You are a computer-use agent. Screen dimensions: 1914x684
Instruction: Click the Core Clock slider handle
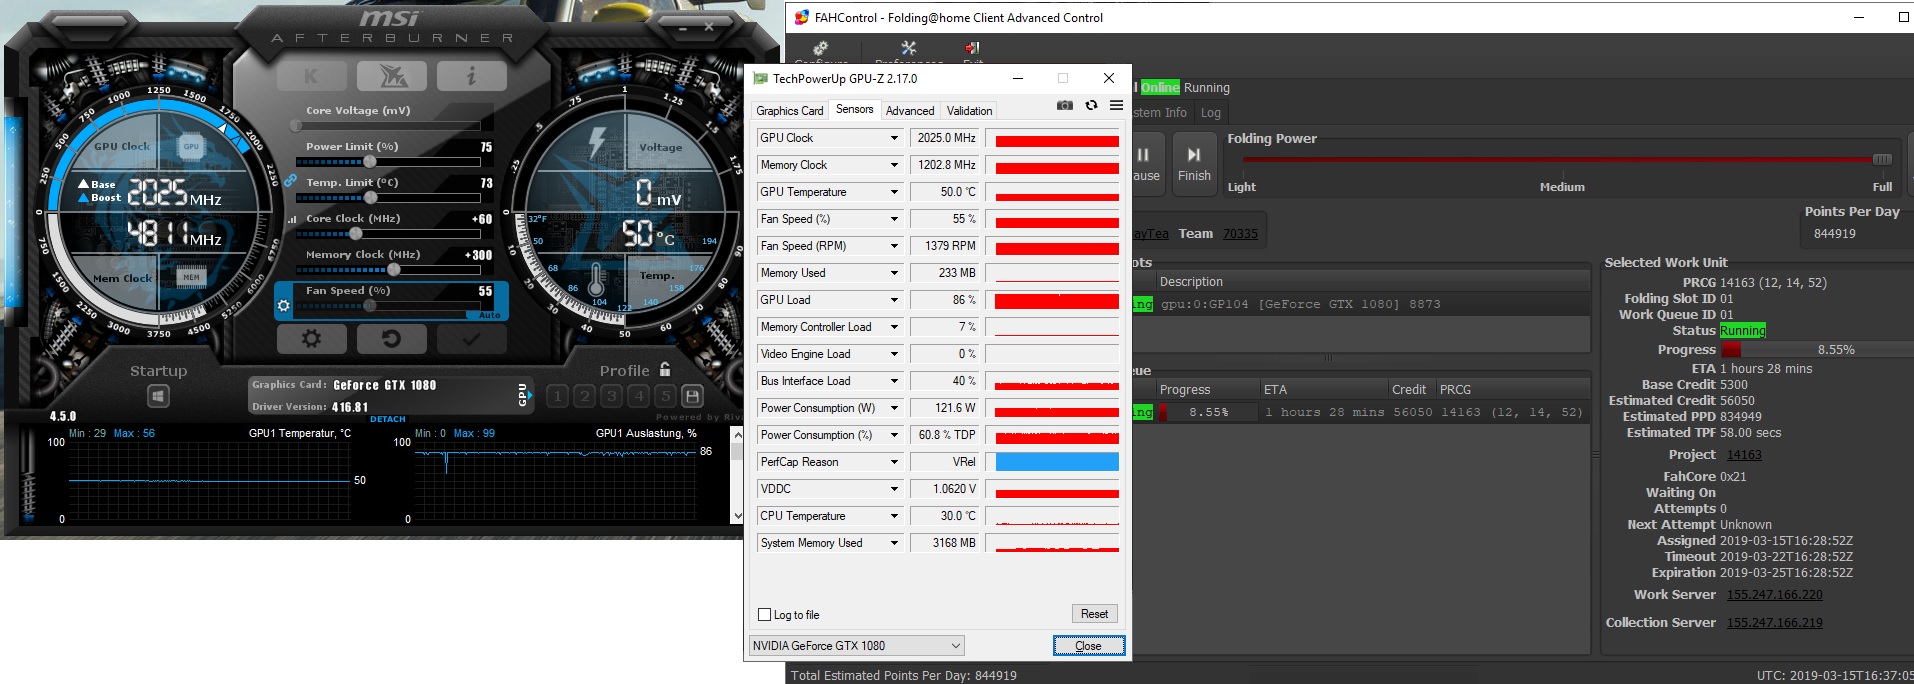tap(355, 234)
